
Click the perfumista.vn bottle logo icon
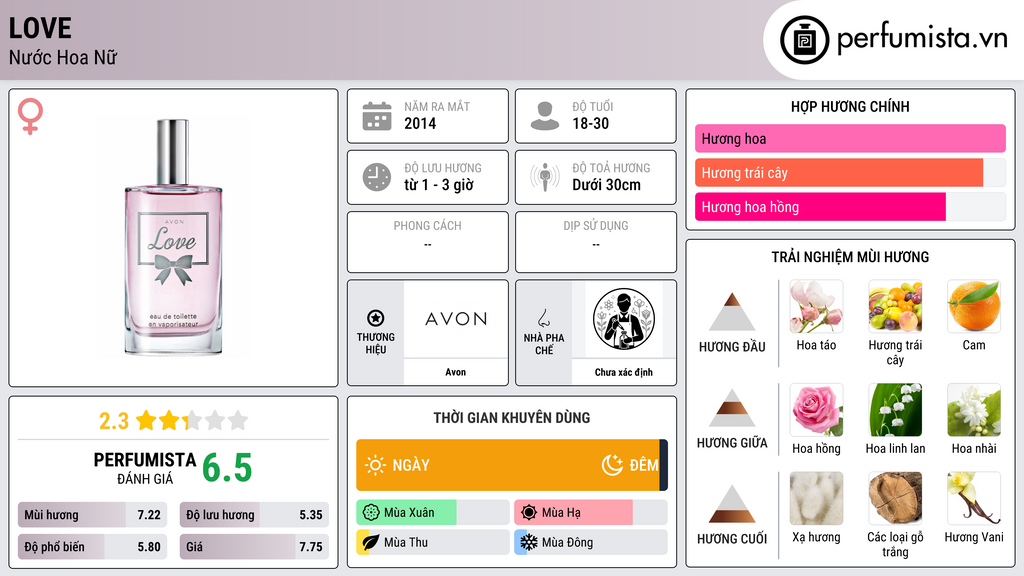point(804,40)
